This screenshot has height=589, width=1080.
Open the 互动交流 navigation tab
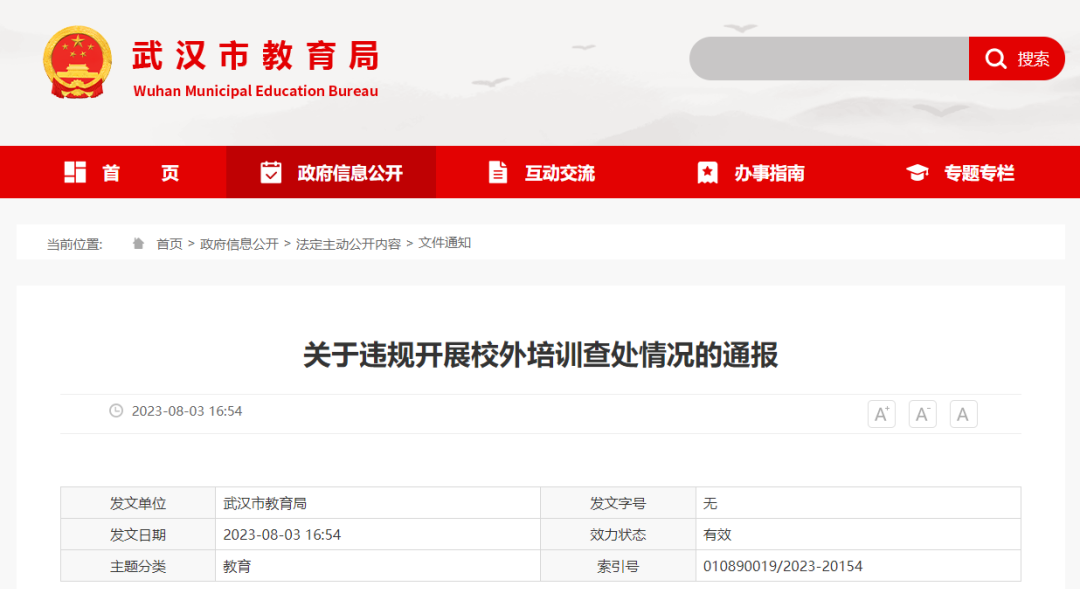(541, 172)
